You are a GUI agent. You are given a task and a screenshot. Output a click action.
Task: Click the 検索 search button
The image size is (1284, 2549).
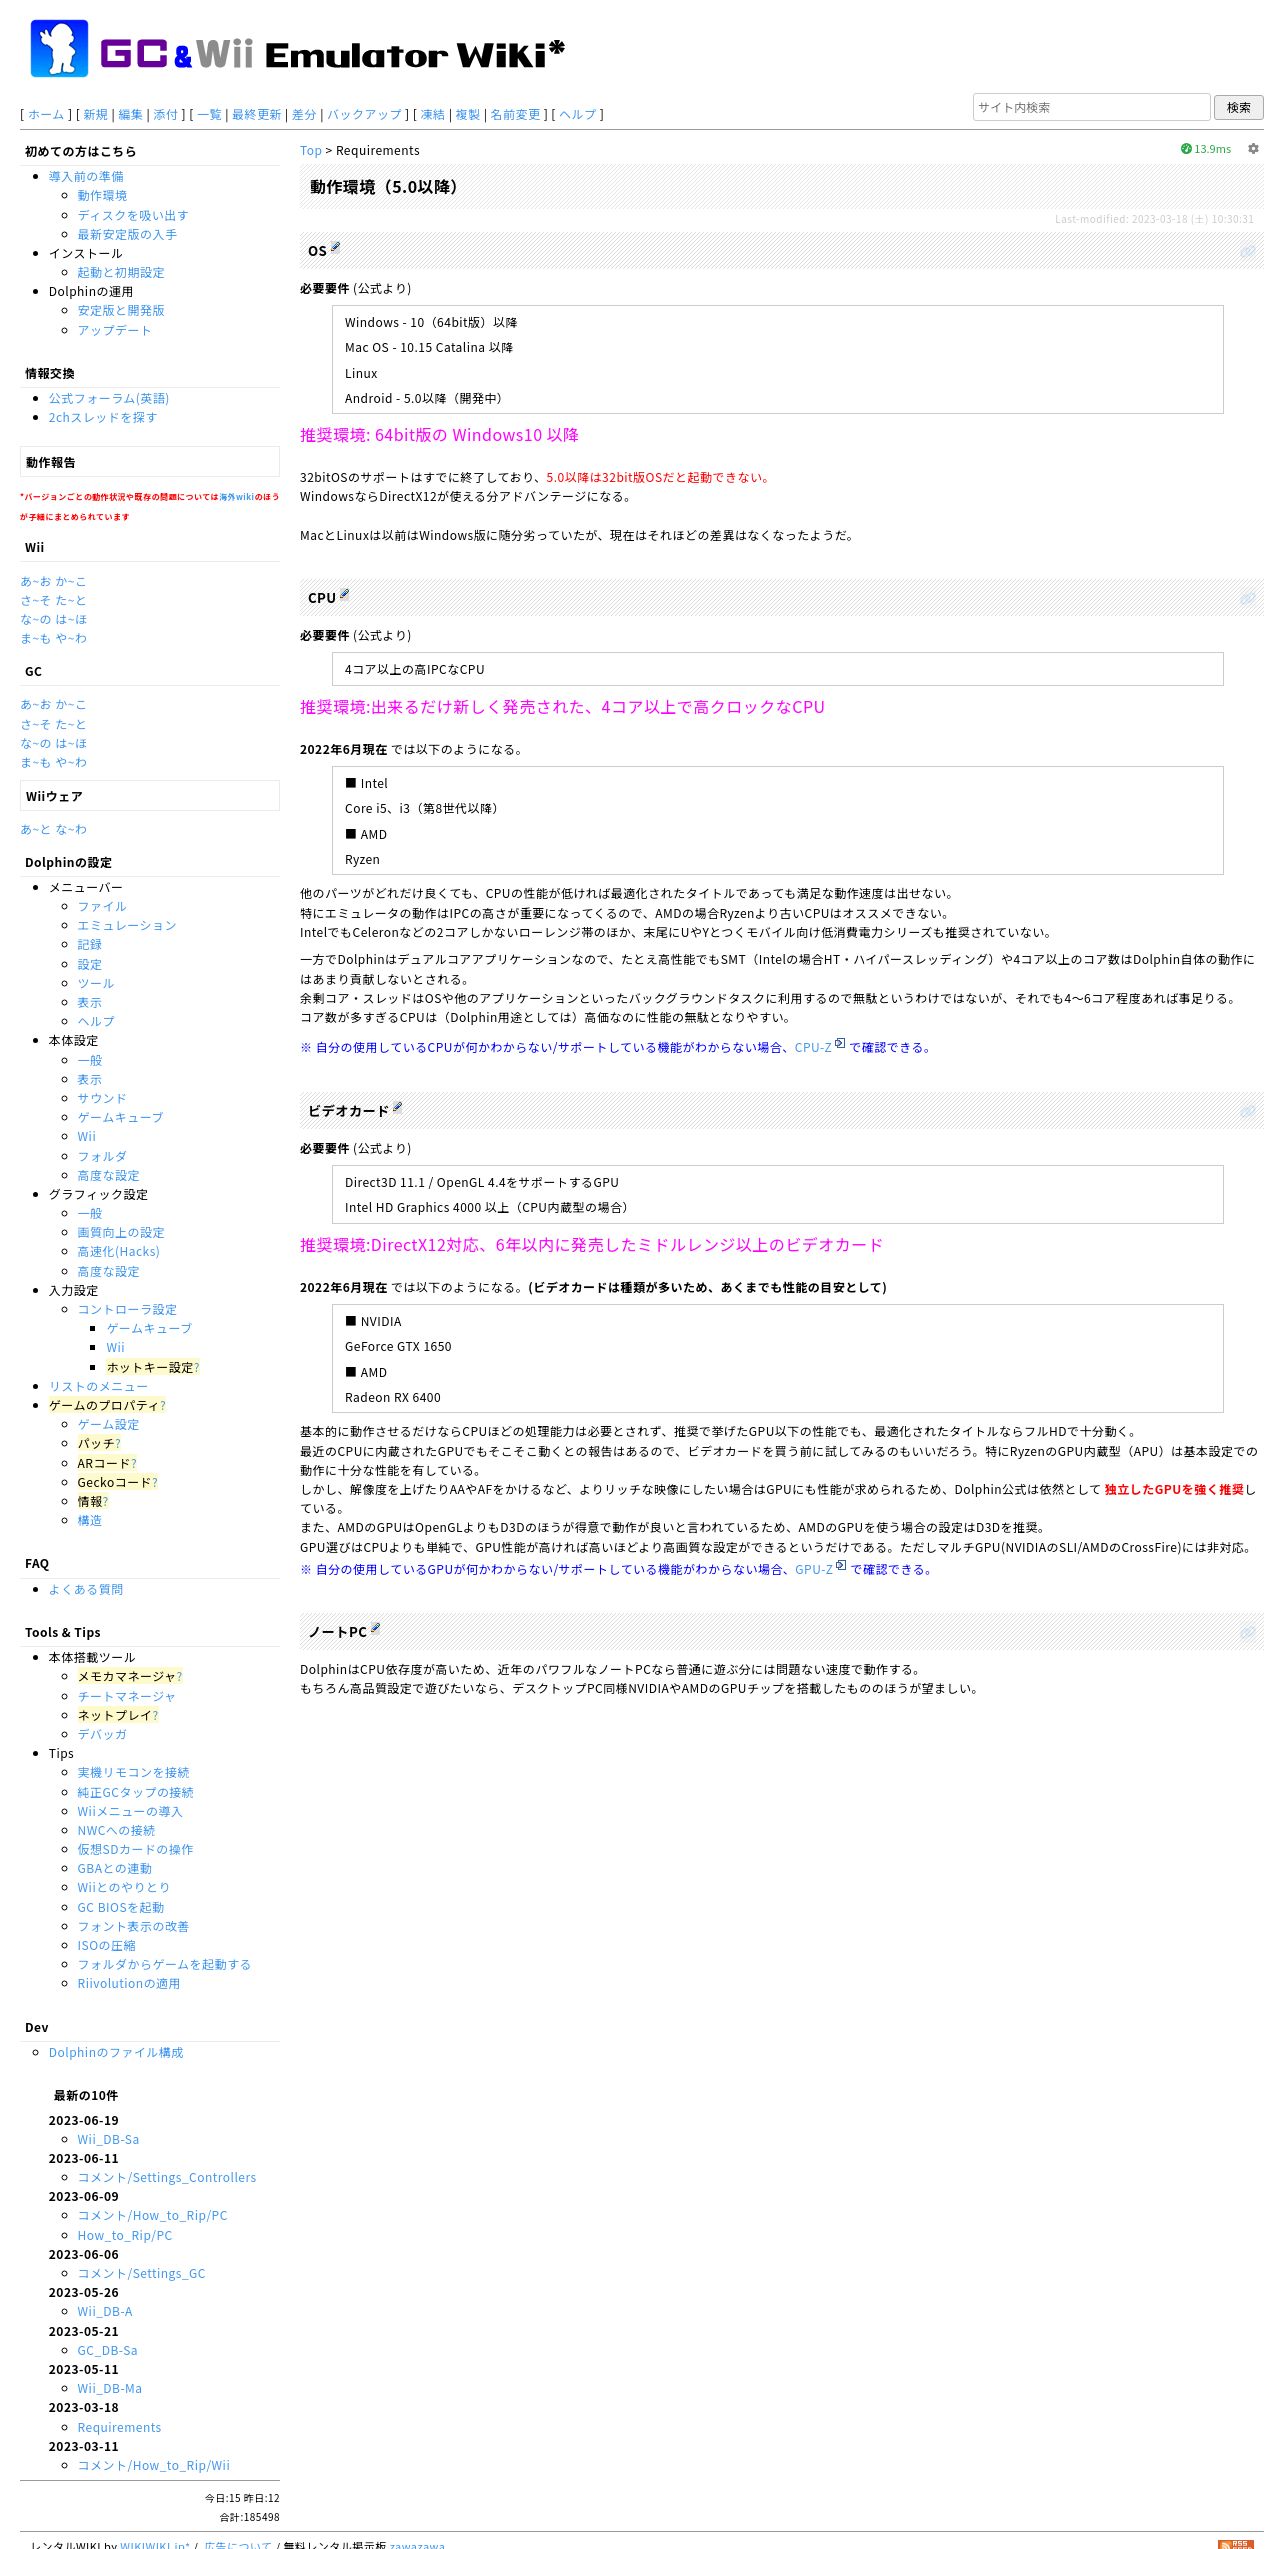(1239, 107)
